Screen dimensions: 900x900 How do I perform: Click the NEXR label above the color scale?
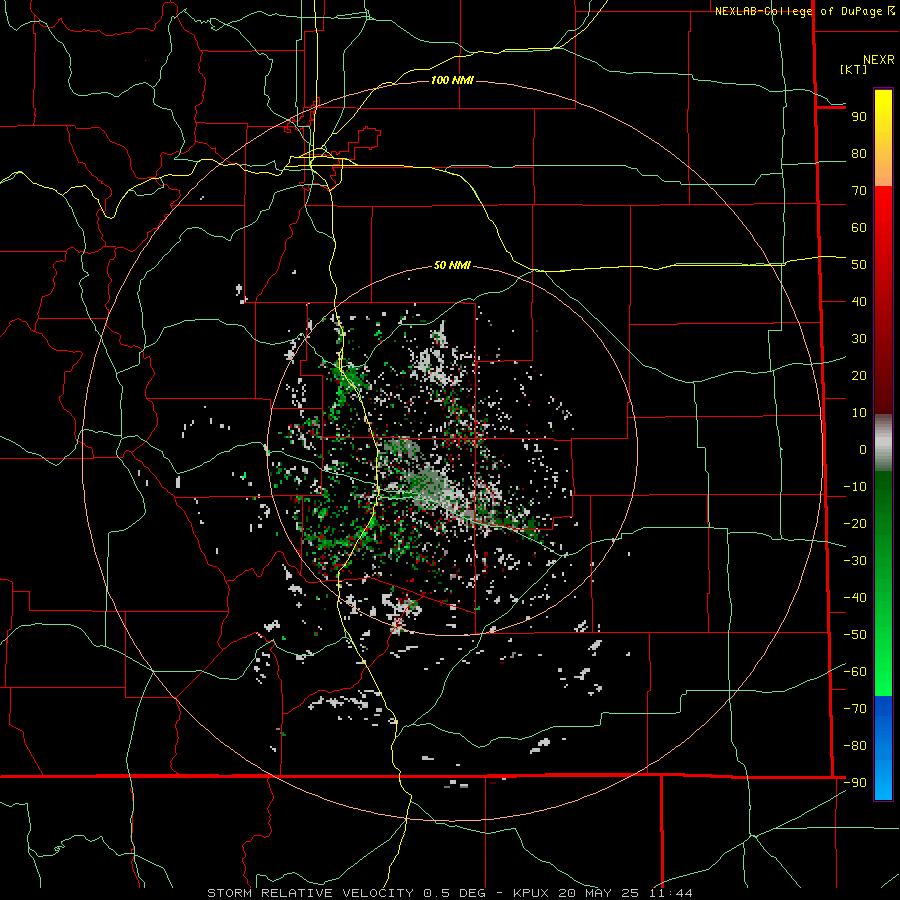click(878, 60)
